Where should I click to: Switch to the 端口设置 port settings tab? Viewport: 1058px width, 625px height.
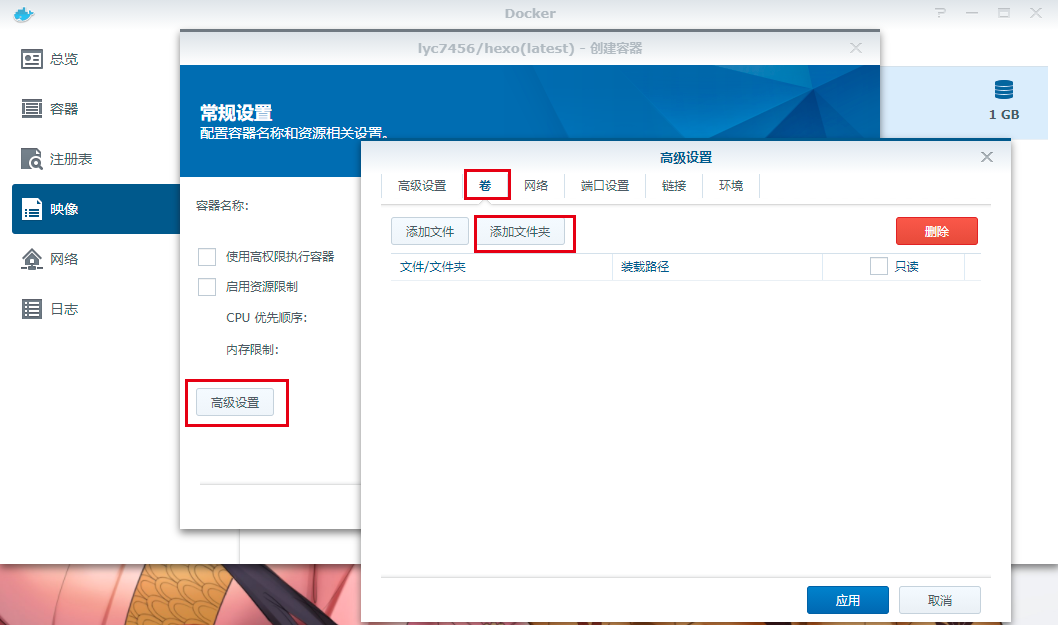pos(605,185)
